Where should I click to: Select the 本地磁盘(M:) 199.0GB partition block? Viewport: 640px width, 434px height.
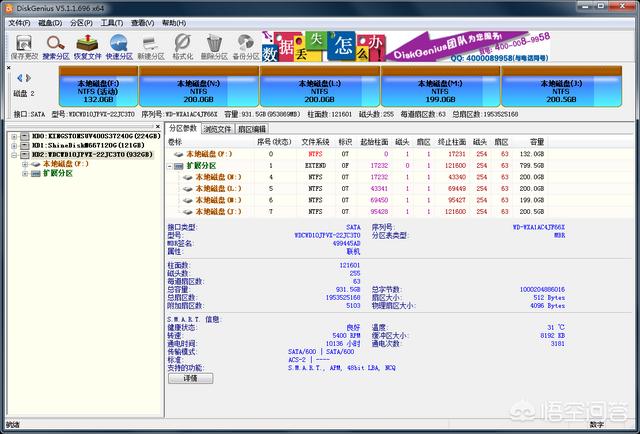point(440,86)
